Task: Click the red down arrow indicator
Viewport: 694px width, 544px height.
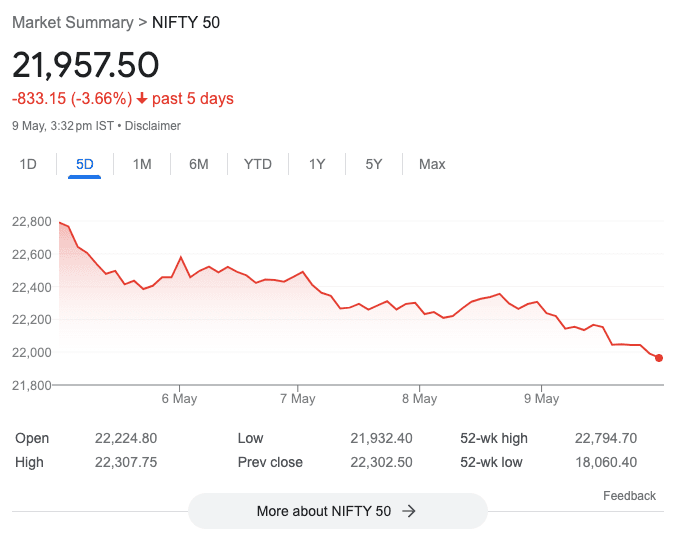Action: coord(142,98)
